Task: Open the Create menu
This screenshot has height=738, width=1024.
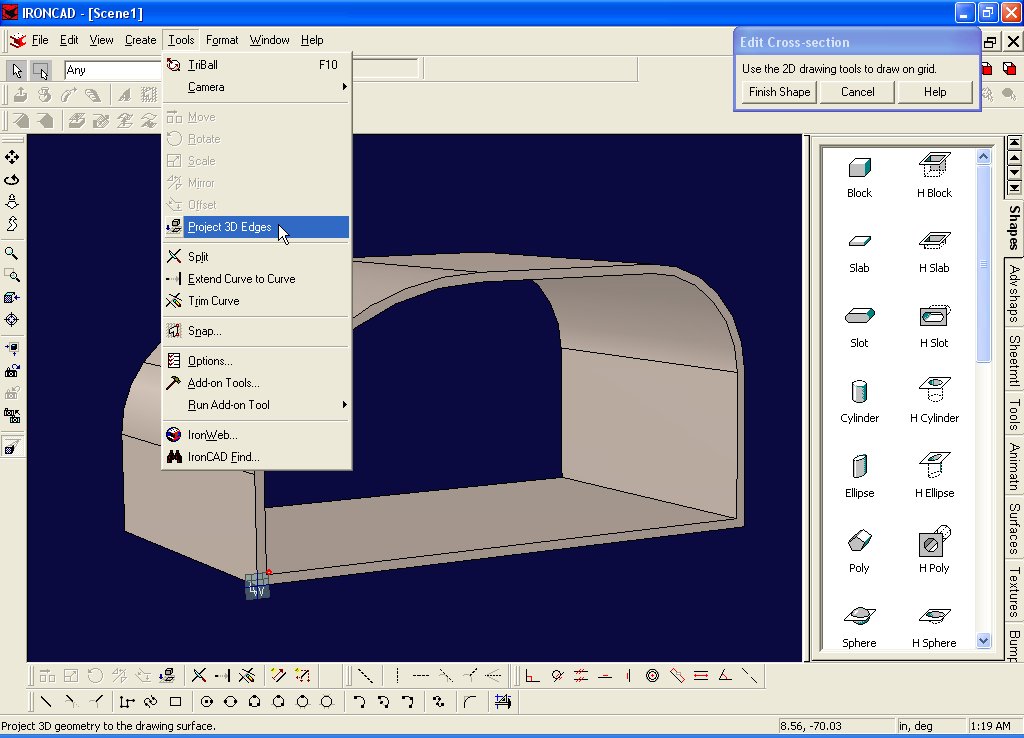Action: coord(140,40)
